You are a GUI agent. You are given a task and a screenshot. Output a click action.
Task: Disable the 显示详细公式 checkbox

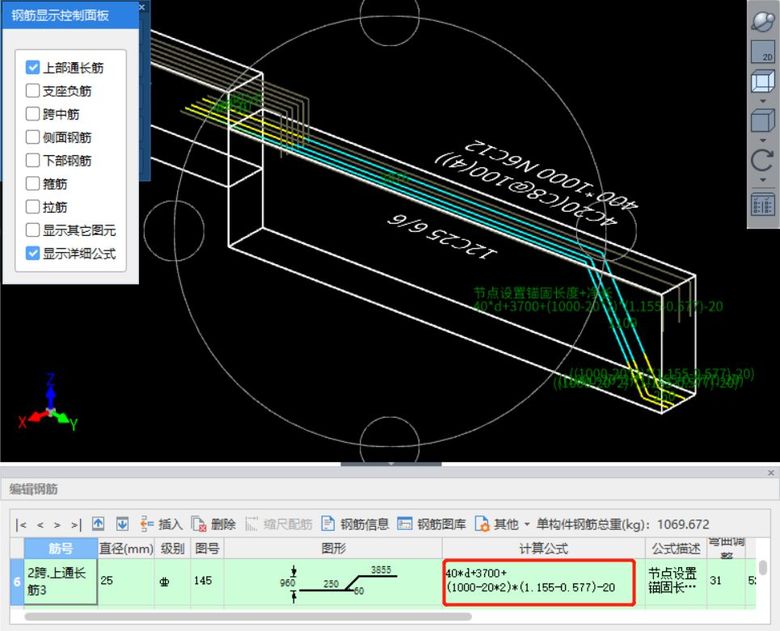coord(33,253)
